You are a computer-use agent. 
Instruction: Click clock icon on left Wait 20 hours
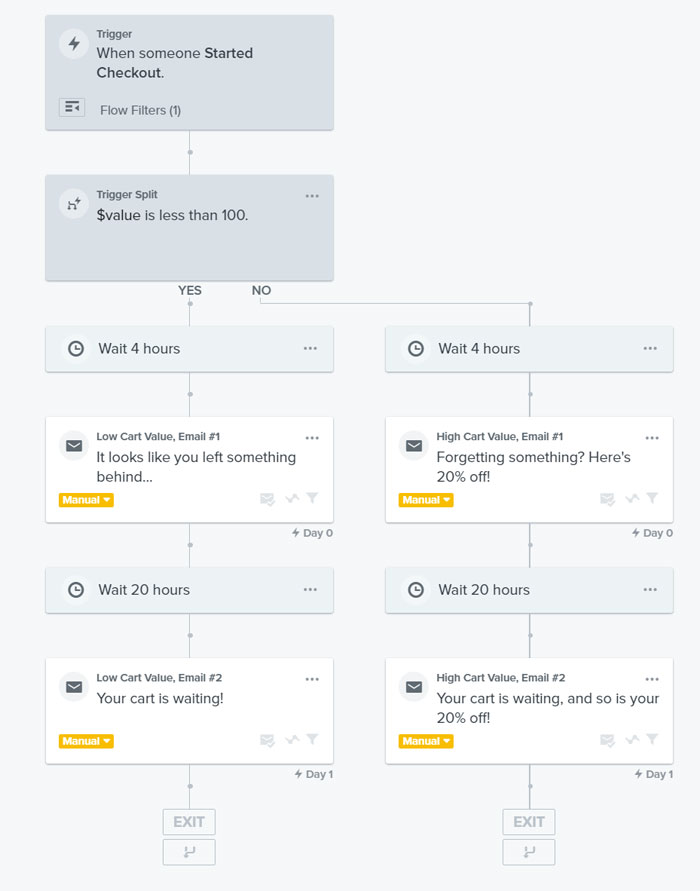76,590
